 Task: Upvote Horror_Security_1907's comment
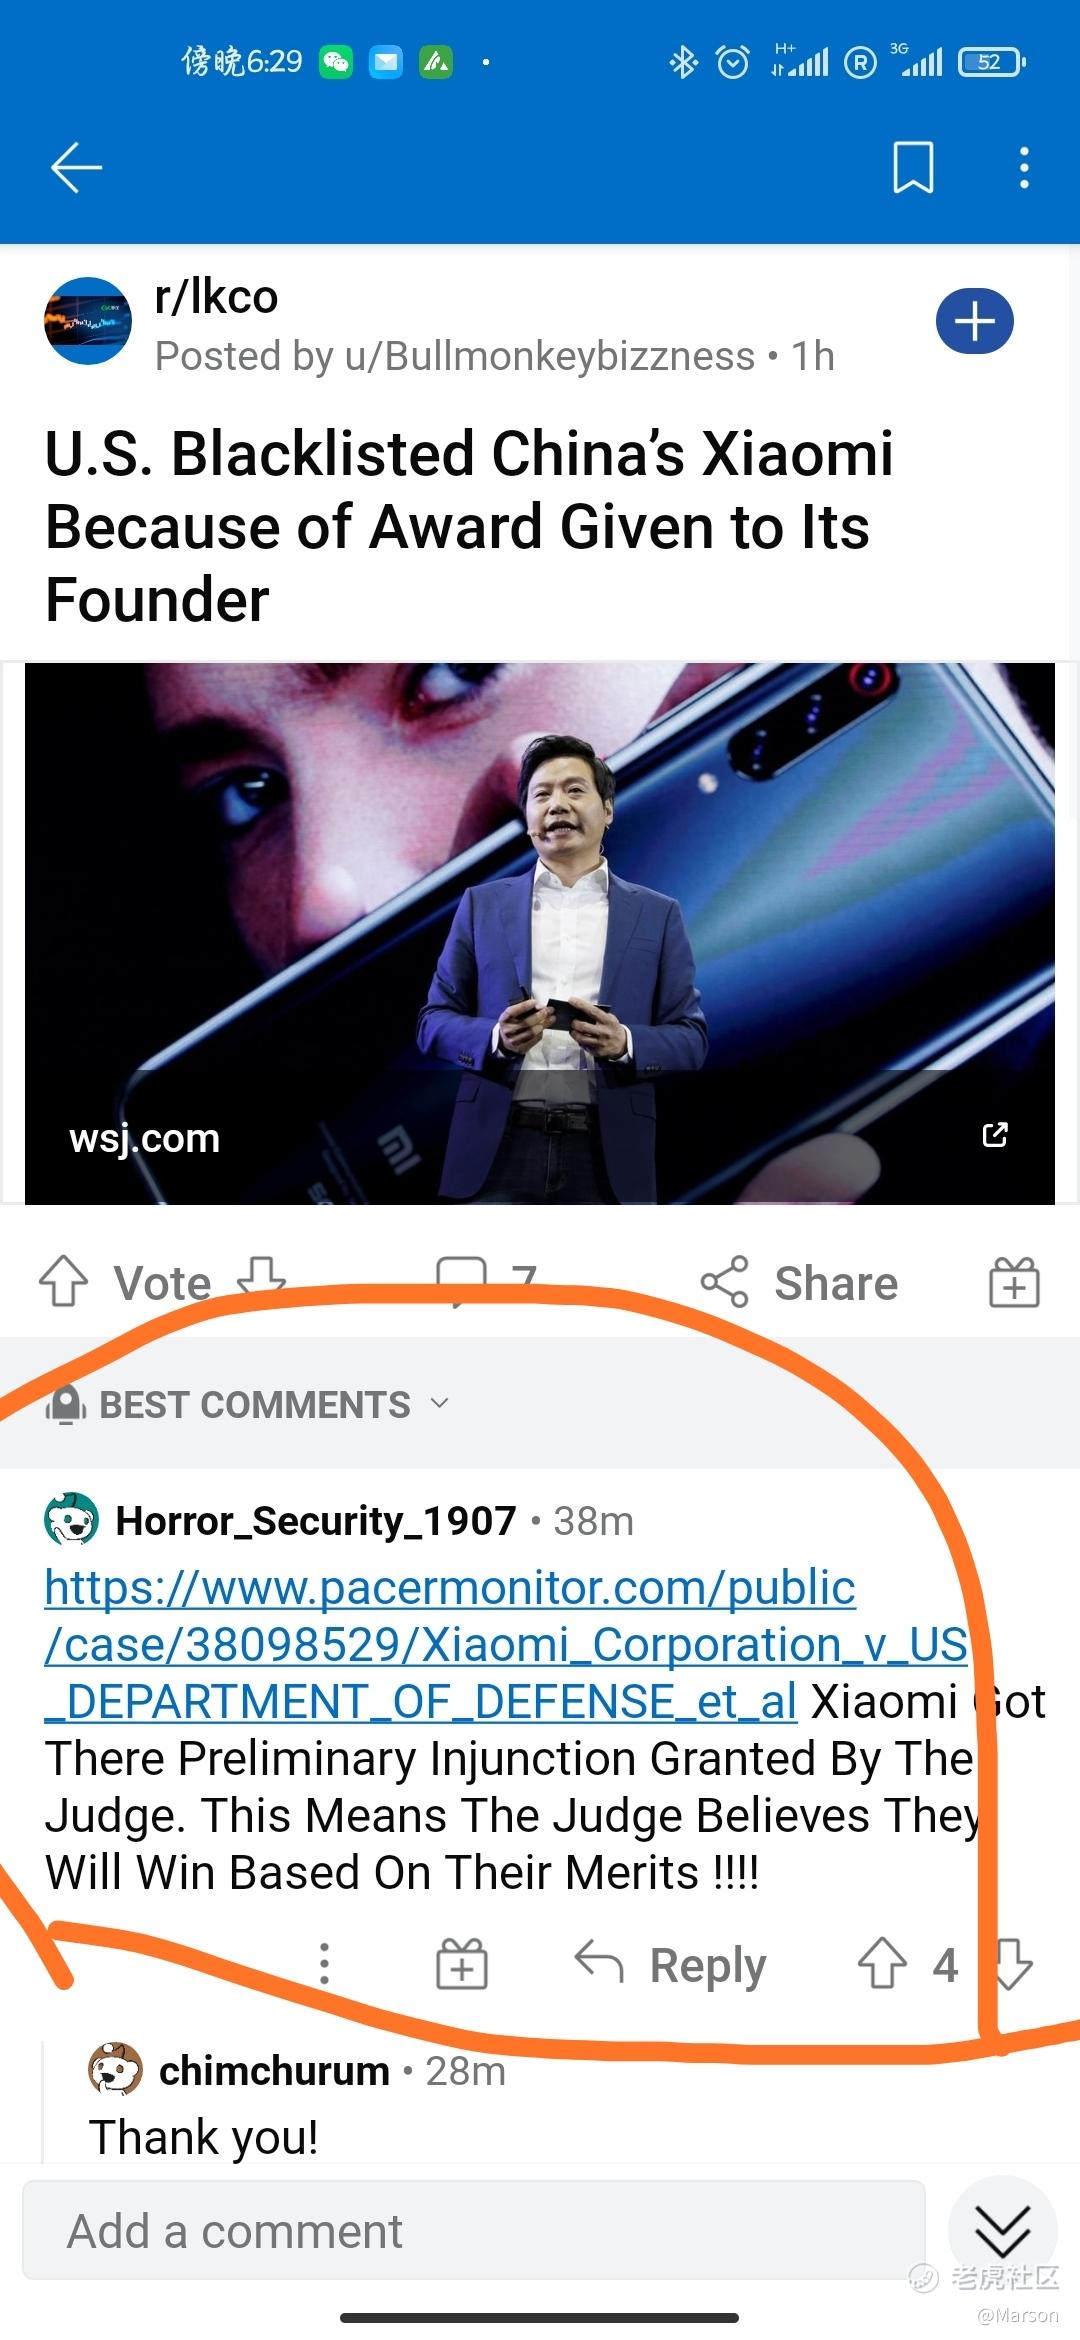click(882, 1963)
